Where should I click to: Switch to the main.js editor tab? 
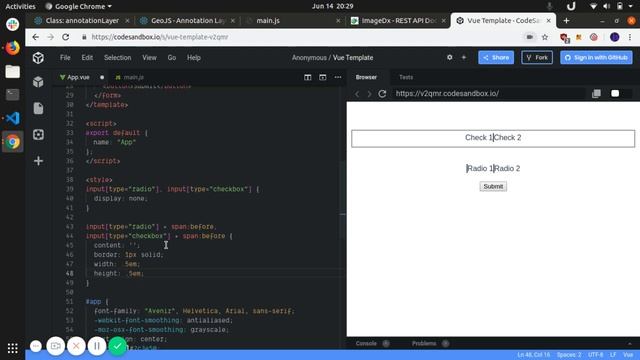(x=130, y=77)
